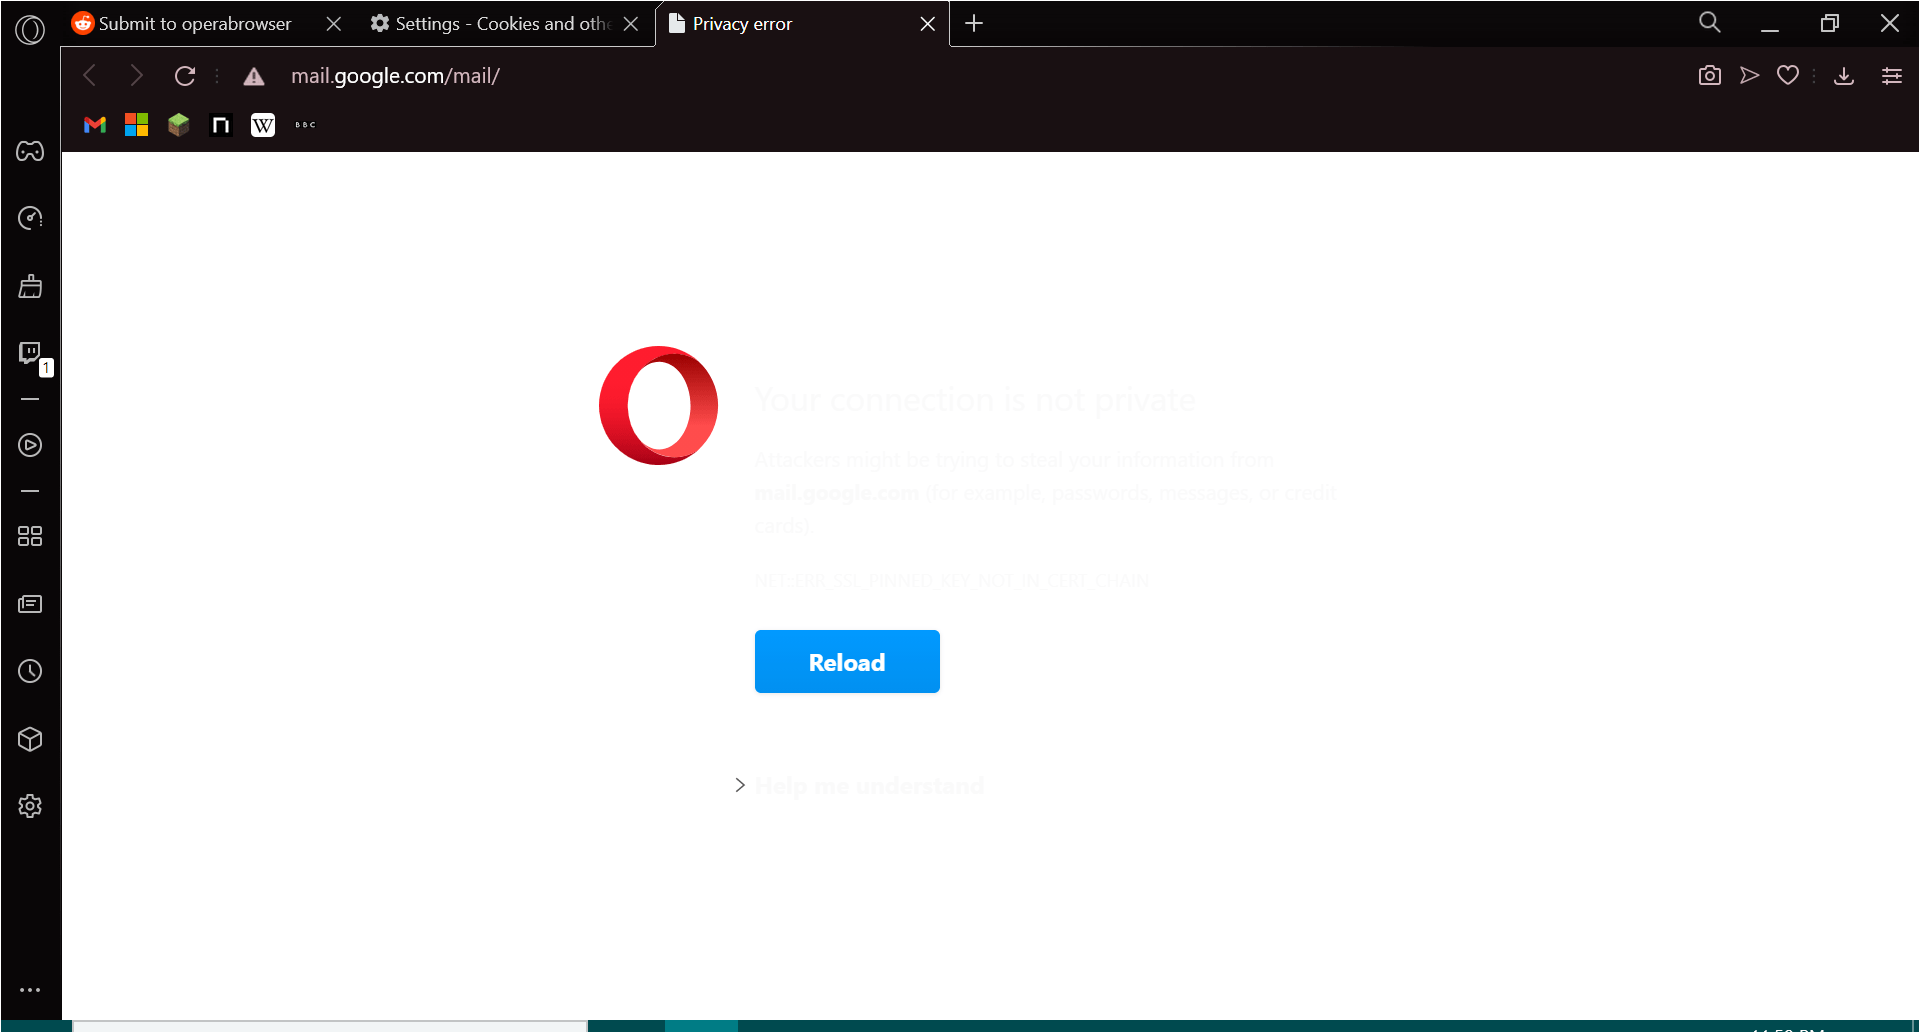1920x1033 pixels.
Task: Open Settings using the sidebar gear icon
Action: click(30, 806)
